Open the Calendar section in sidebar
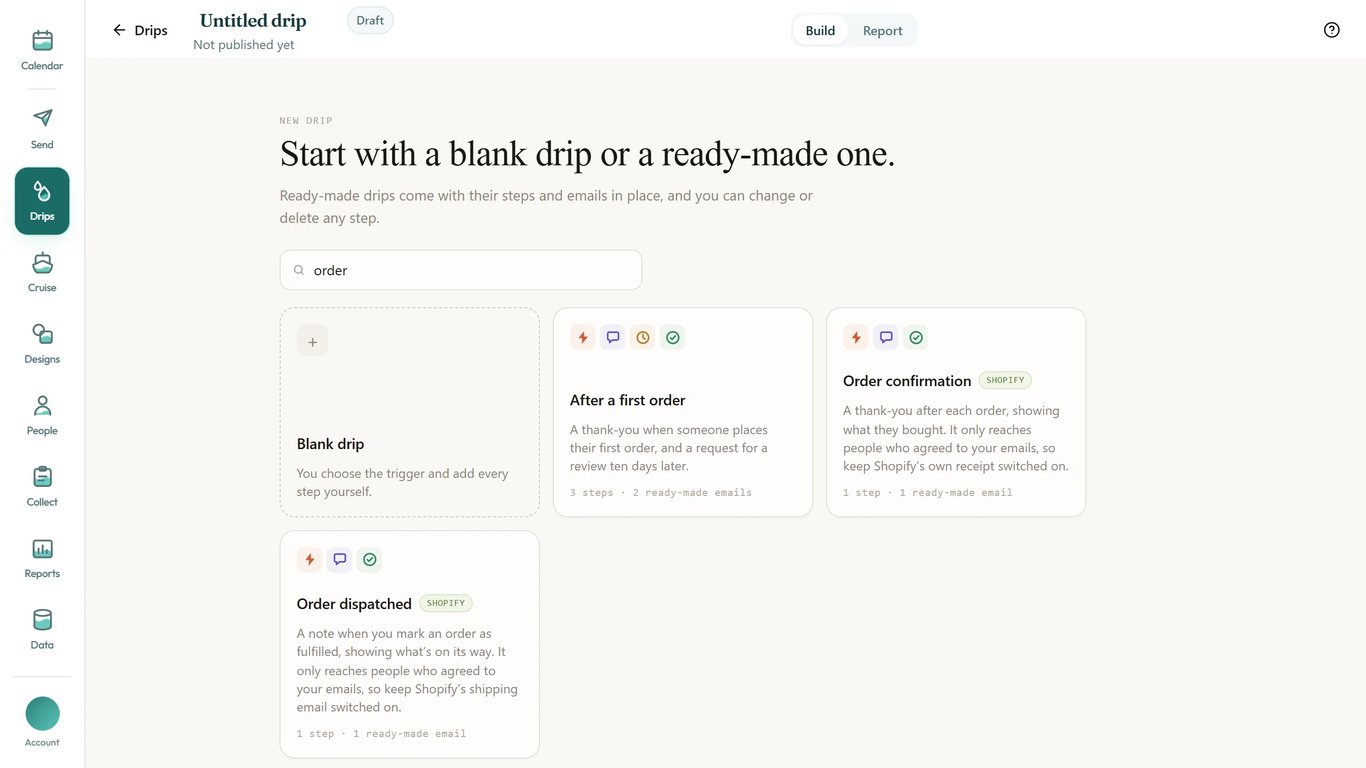This screenshot has width=1366, height=768. click(42, 50)
